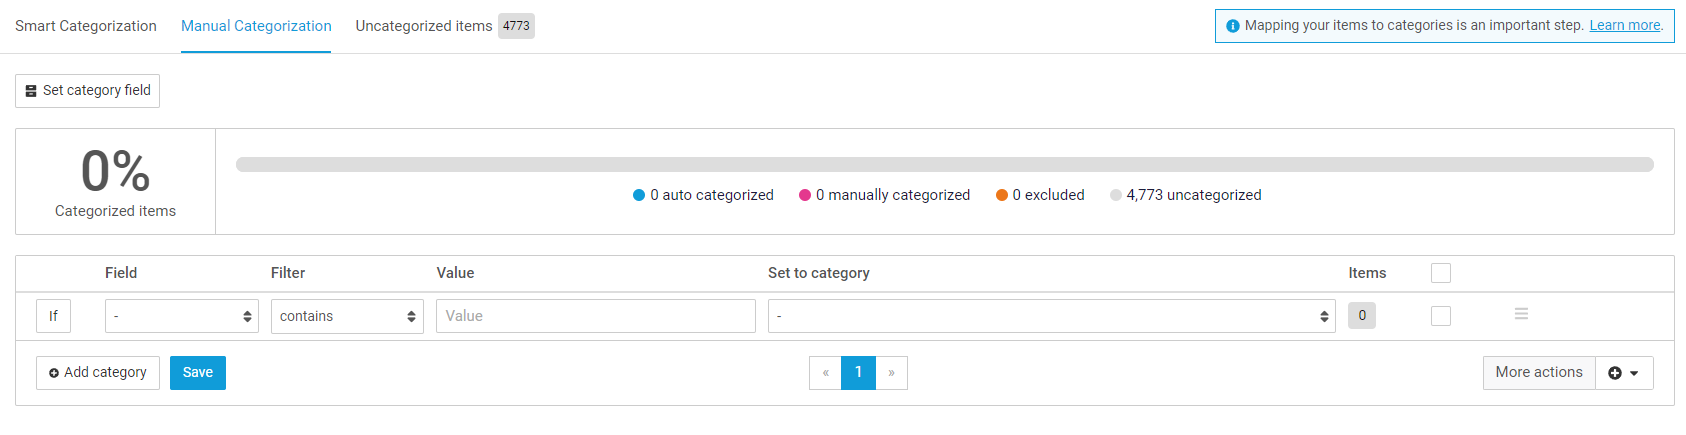Click the pink manually categorized legend dot
This screenshot has height=435, width=1686.
coord(805,195)
